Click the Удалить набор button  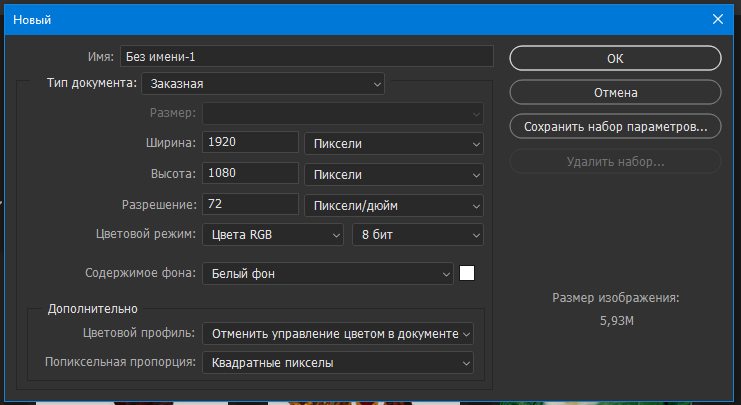tap(615, 162)
